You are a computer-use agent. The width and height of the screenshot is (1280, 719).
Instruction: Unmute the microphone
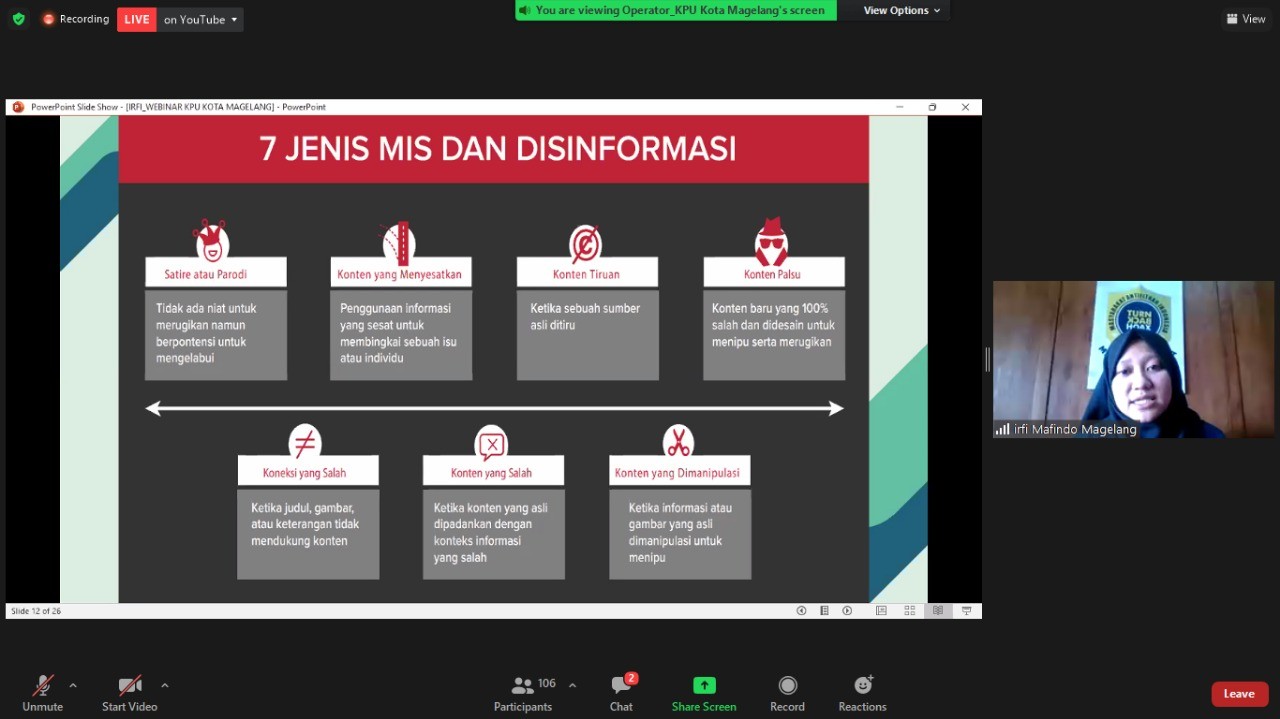point(42,692)
